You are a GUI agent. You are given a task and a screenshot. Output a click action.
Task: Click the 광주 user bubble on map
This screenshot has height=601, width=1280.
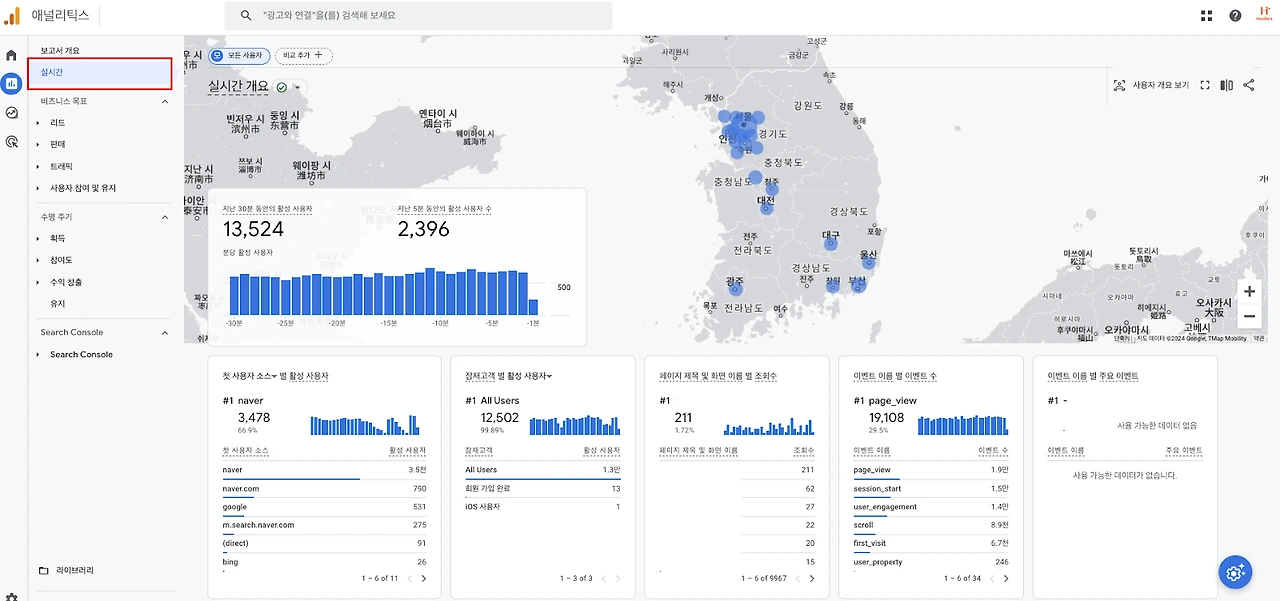click(x=735, y=288)
